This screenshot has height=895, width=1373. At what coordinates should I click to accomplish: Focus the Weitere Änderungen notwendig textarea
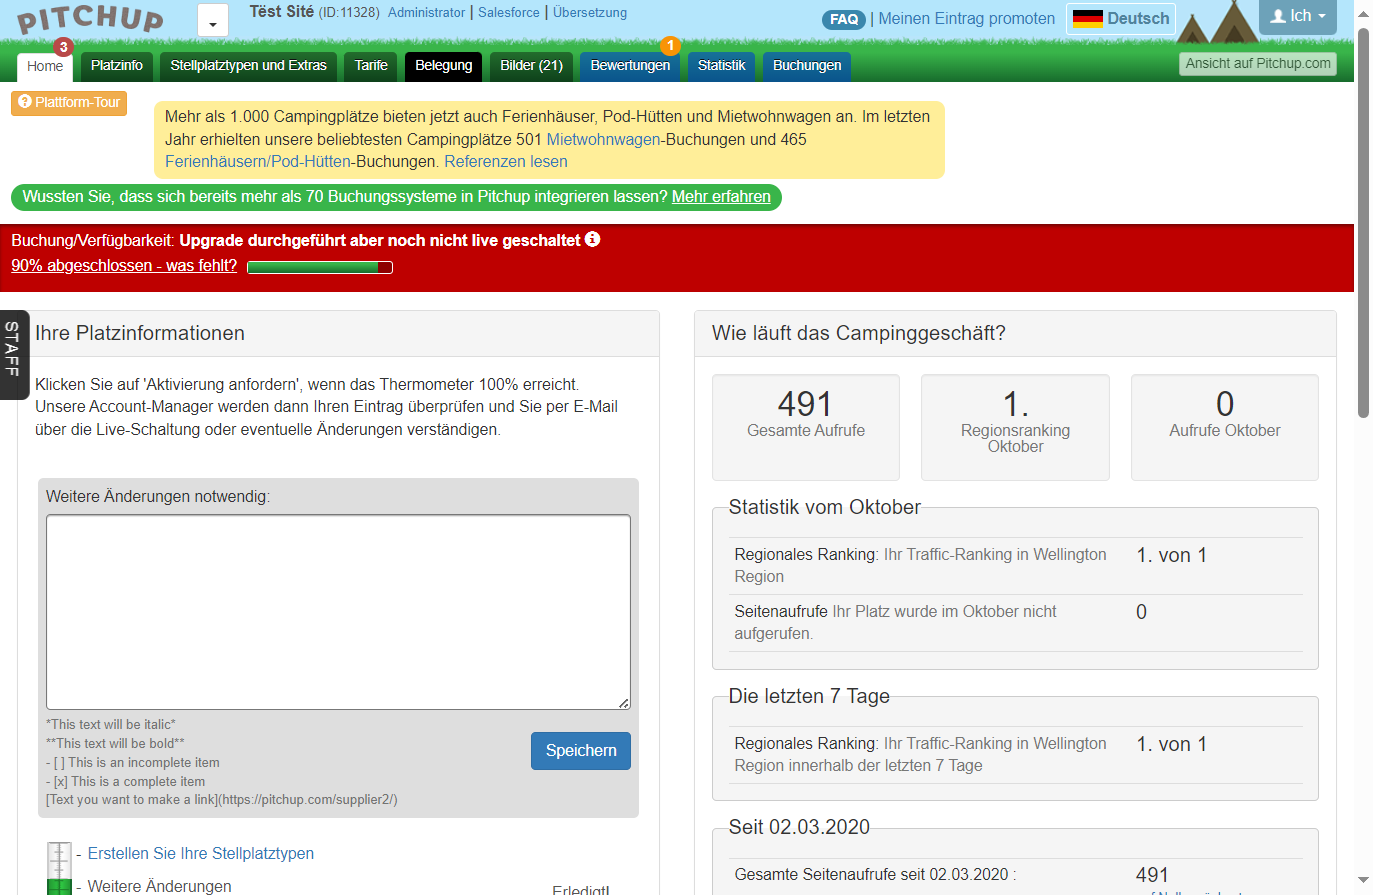coord(338,612)
